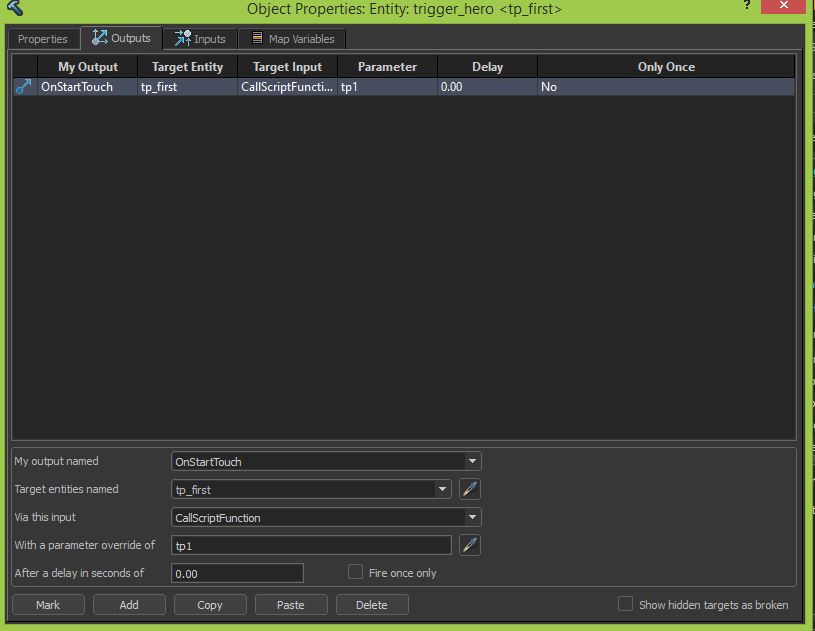The width and height of the screenshot is (815, 631).
Task: Click the Mark button
Action: click(48, 605)
